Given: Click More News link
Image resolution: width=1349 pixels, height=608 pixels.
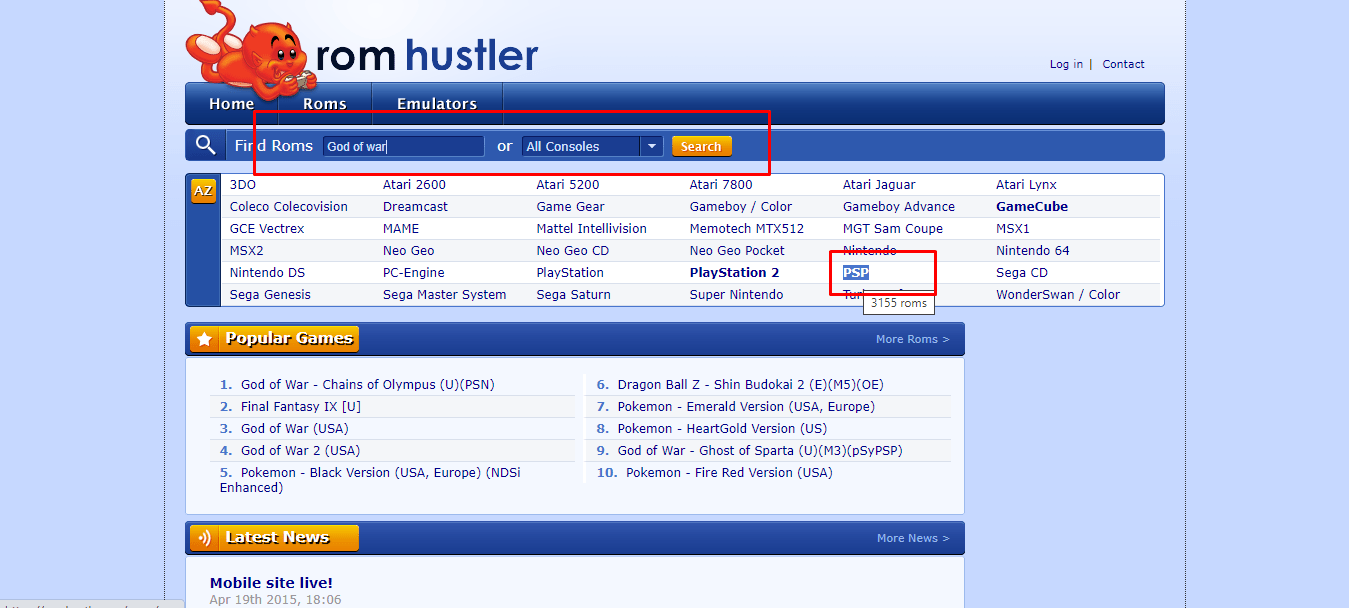Looking at the screenshot, I should pyautogui.click(x=913, y=538).
